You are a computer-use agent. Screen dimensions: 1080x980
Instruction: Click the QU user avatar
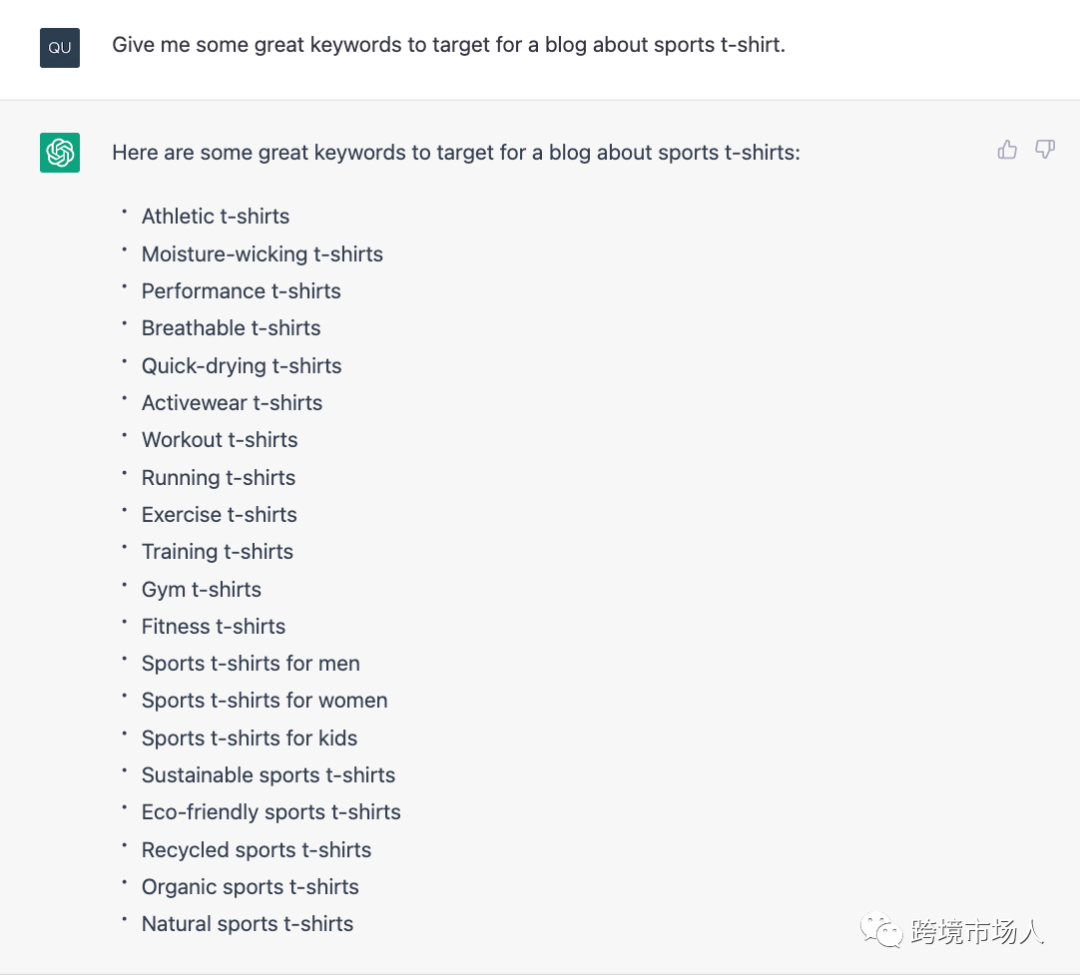pyautogui.click(x=60, y=48)
